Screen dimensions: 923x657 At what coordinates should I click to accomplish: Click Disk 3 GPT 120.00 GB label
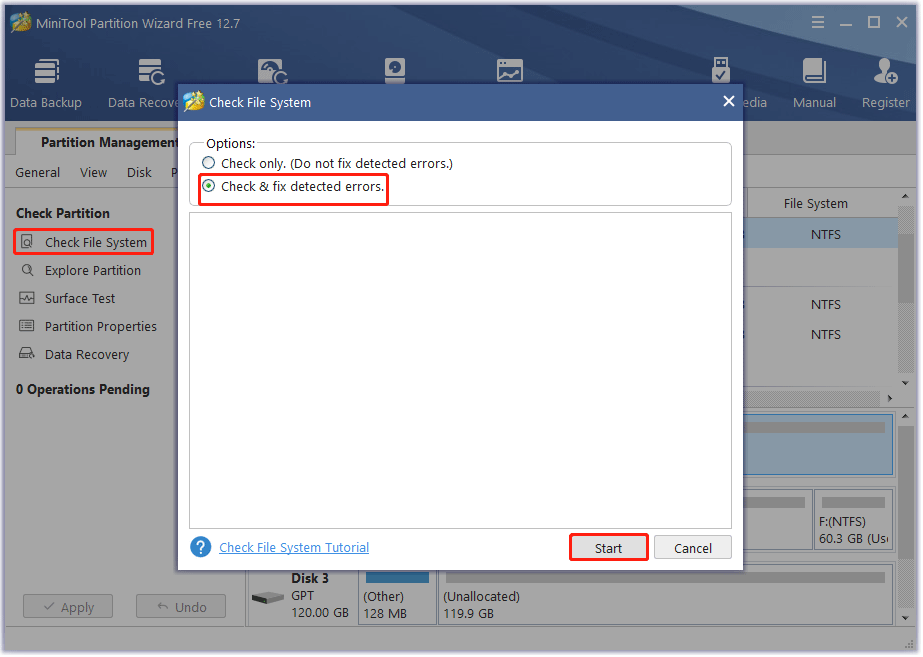coord(320,596)
